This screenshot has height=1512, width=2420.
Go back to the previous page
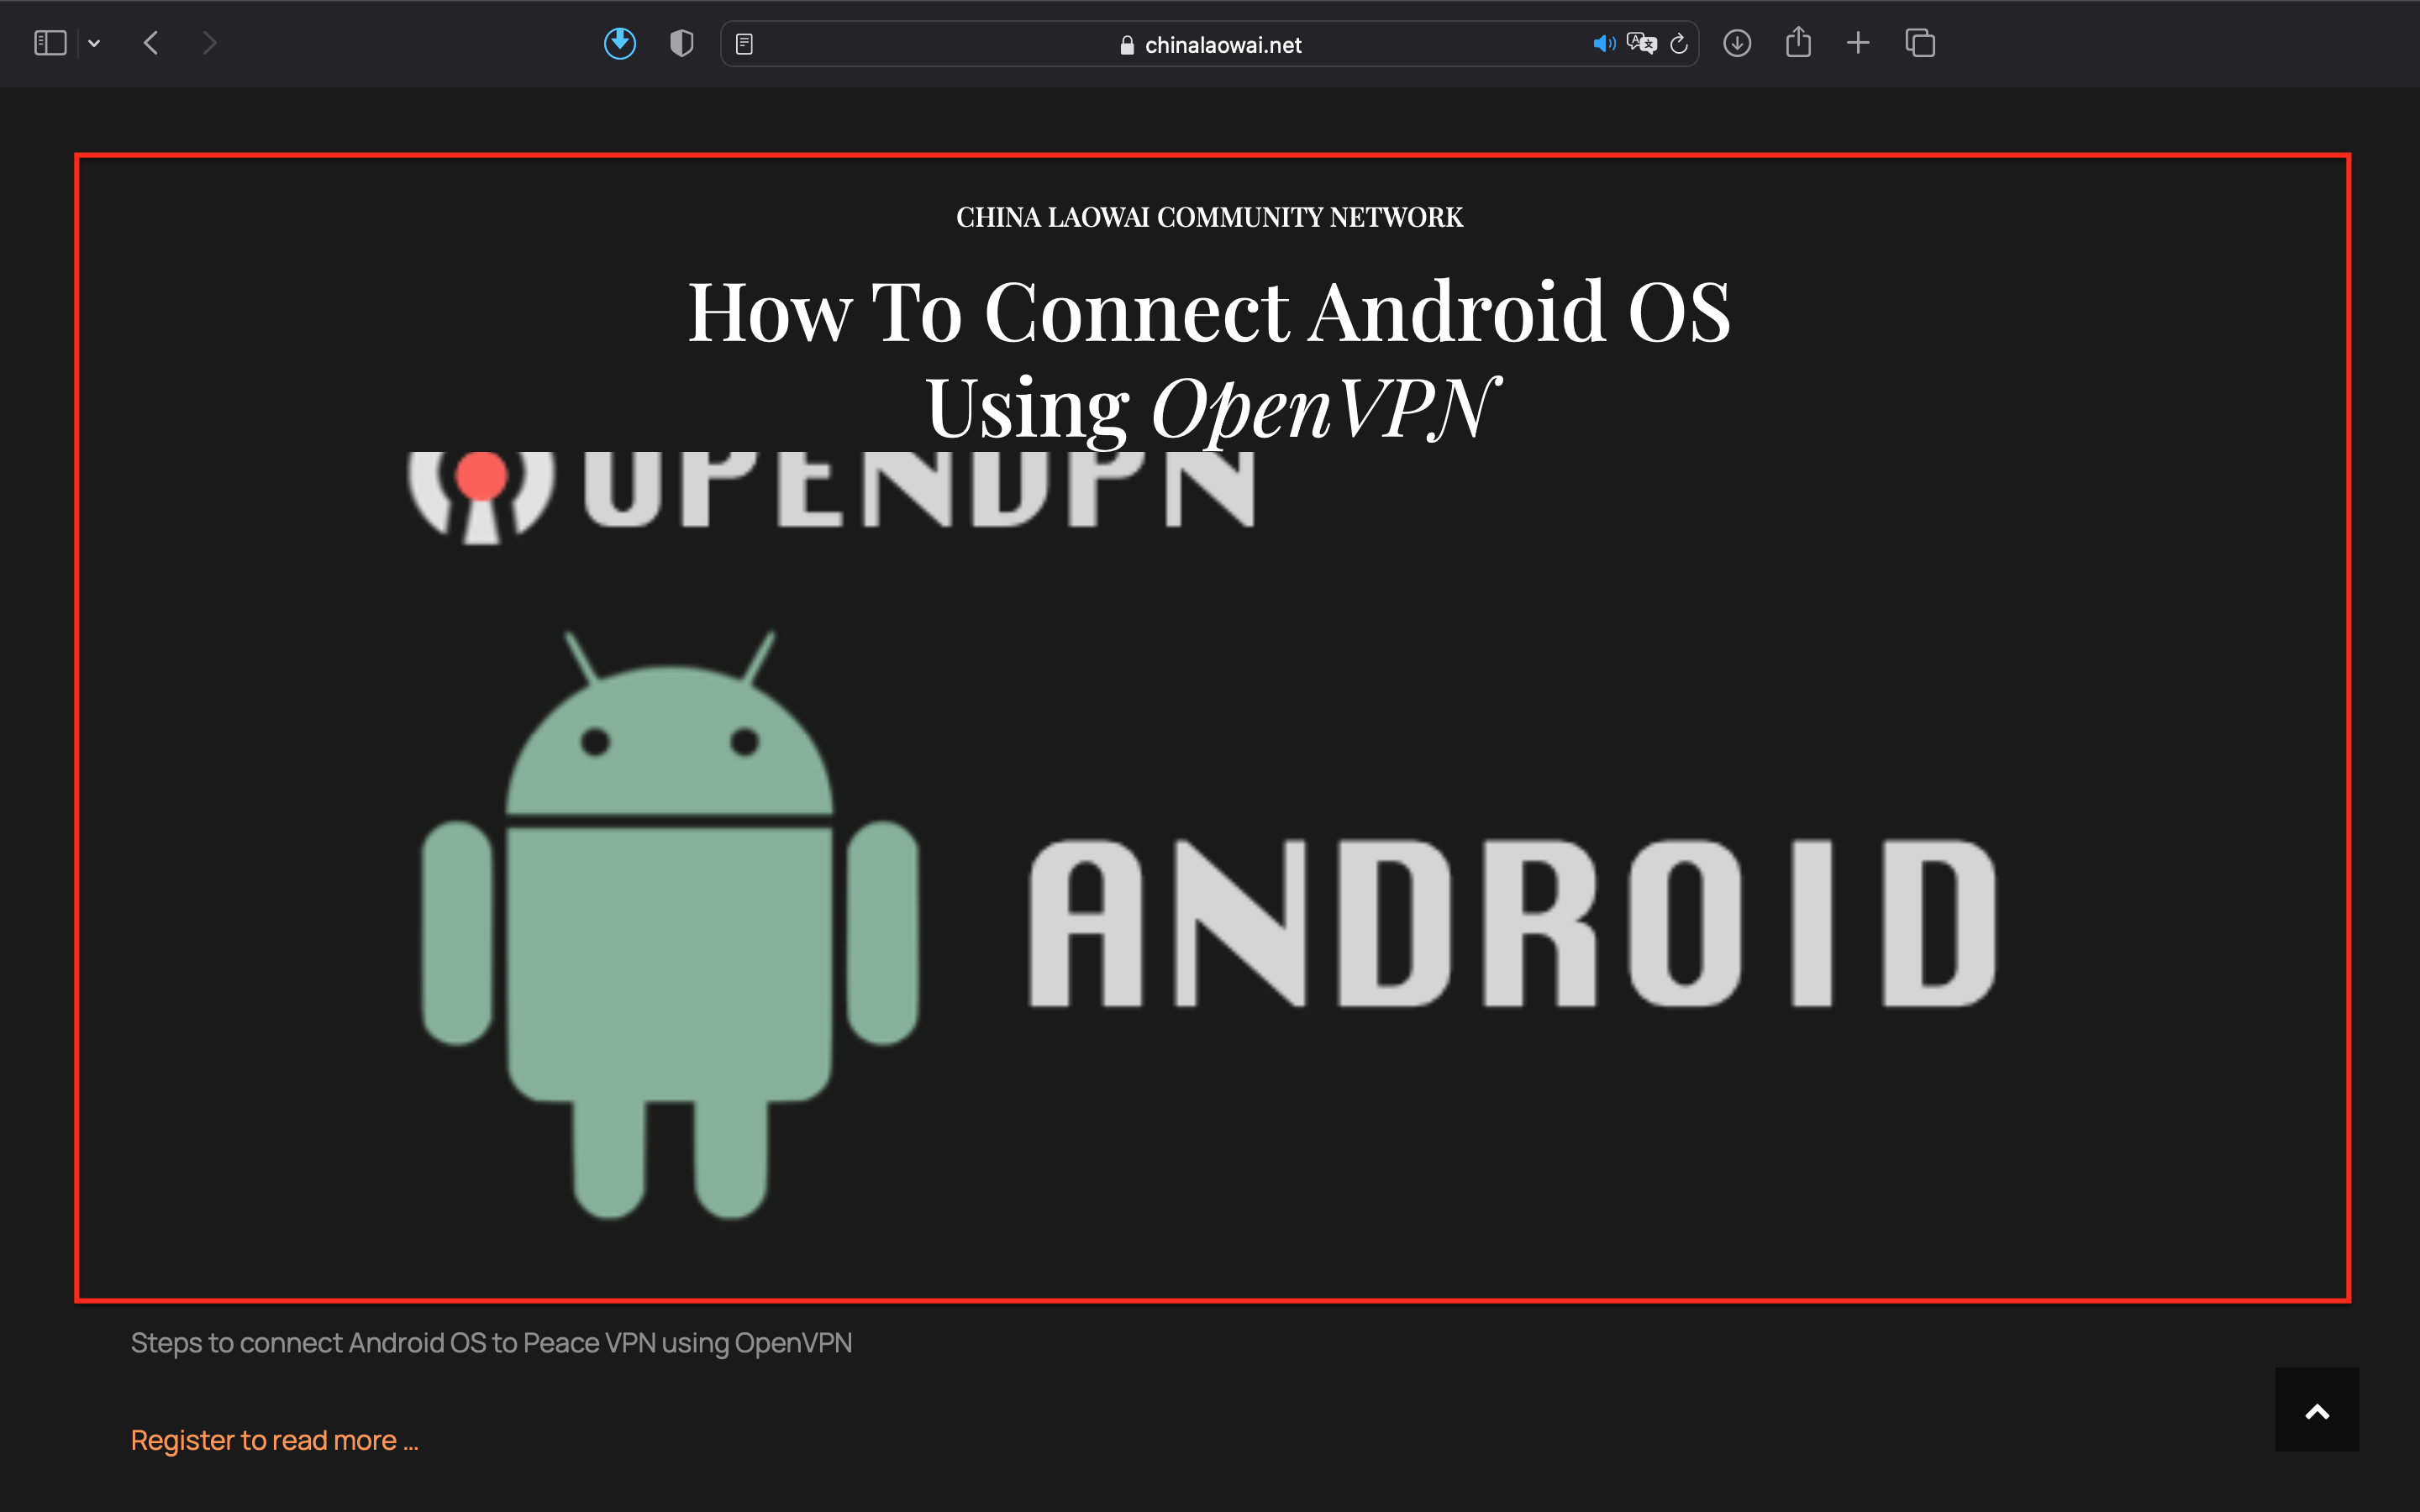pyautogui.click(x=152, y=43)
